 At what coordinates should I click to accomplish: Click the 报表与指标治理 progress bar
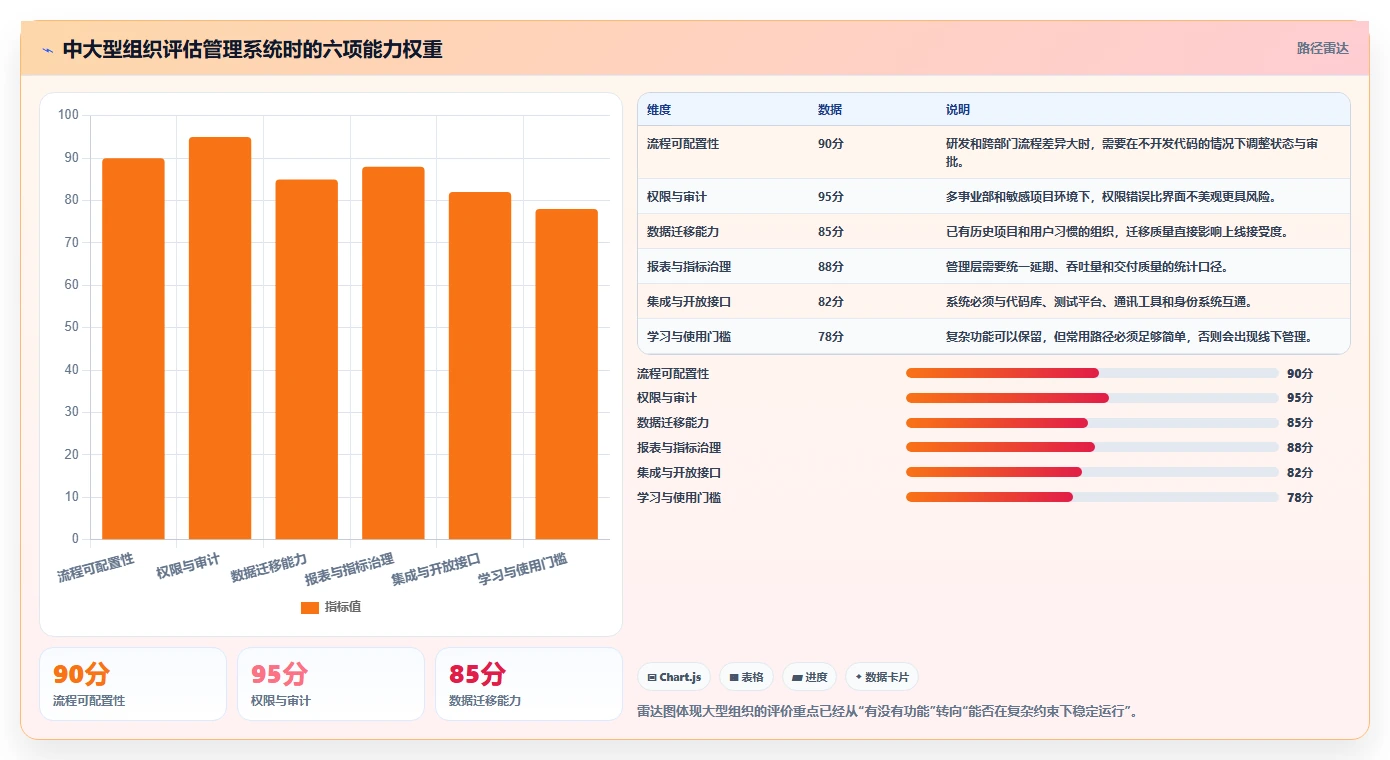[x=1092, y=447]
